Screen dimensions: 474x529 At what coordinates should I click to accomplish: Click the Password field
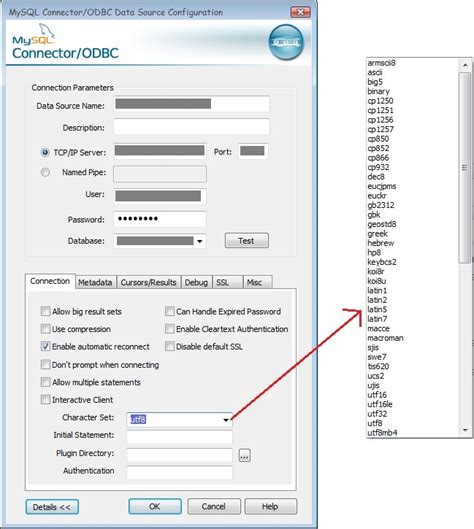(x=160, y=219)
